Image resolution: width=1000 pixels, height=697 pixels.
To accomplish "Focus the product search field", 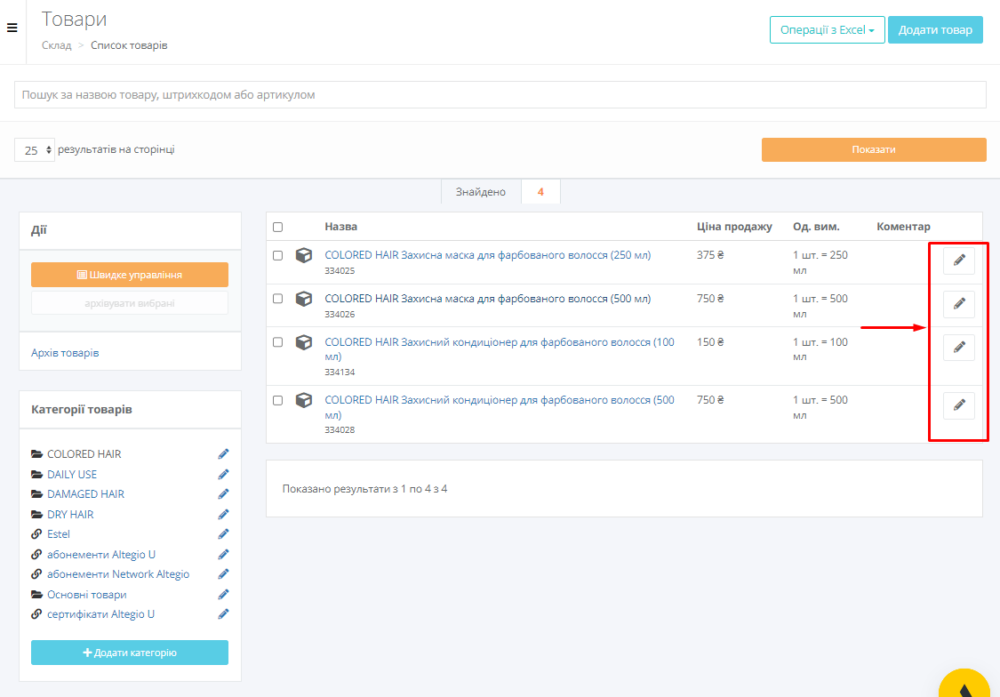I will (x=500, y=95).
